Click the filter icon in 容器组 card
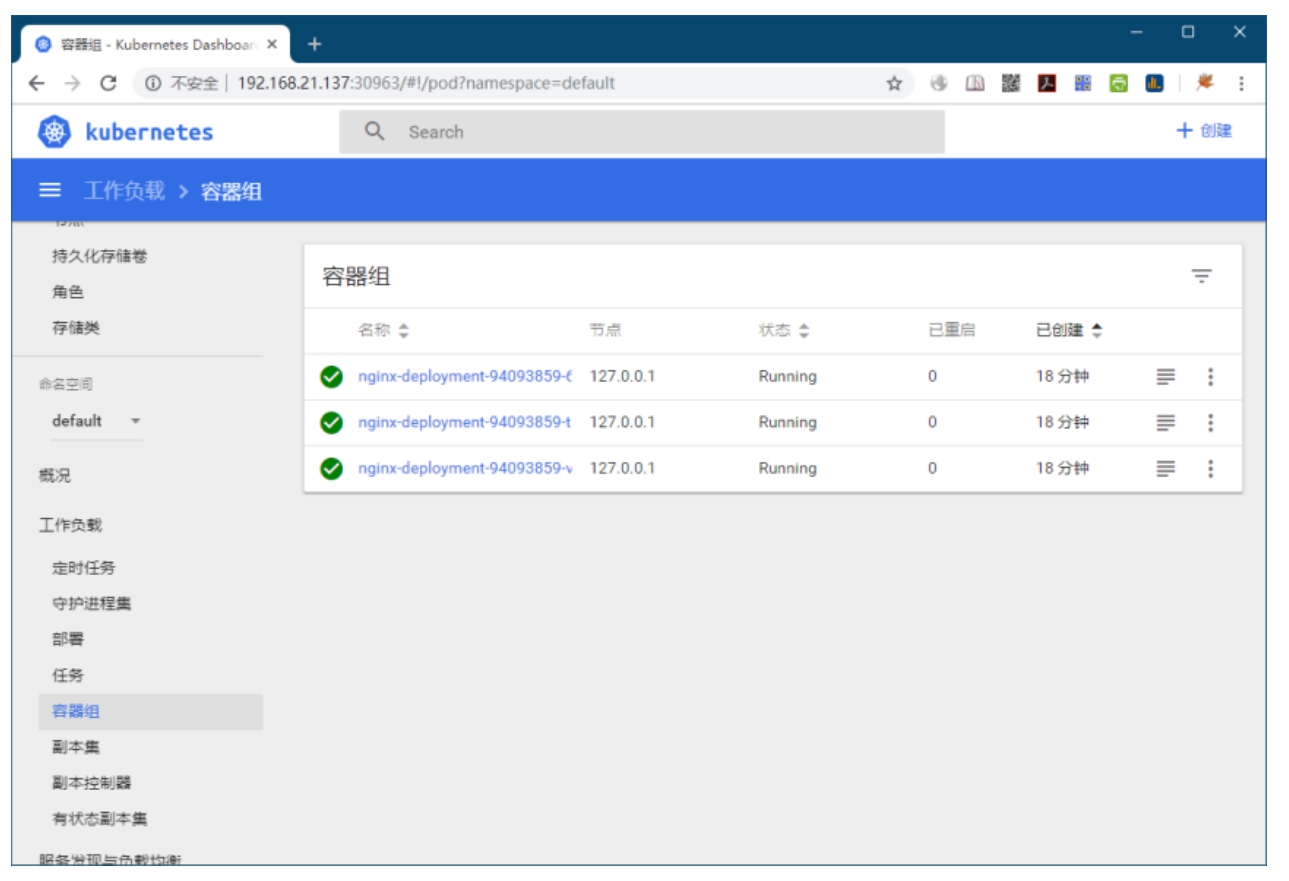 (x=1201, y=277)
